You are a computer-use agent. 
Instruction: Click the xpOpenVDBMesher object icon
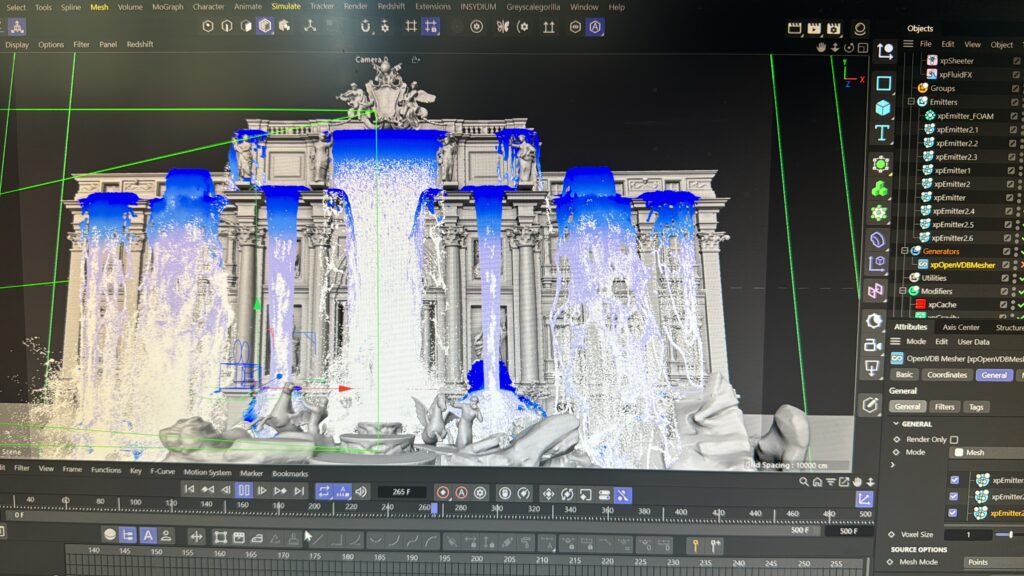point(923,264)
